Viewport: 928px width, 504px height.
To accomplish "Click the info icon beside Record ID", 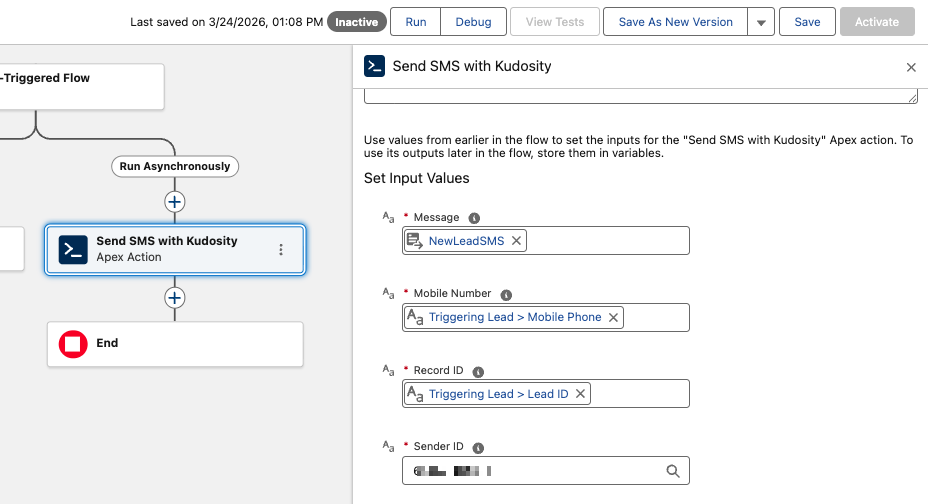I will coord(477,371).
